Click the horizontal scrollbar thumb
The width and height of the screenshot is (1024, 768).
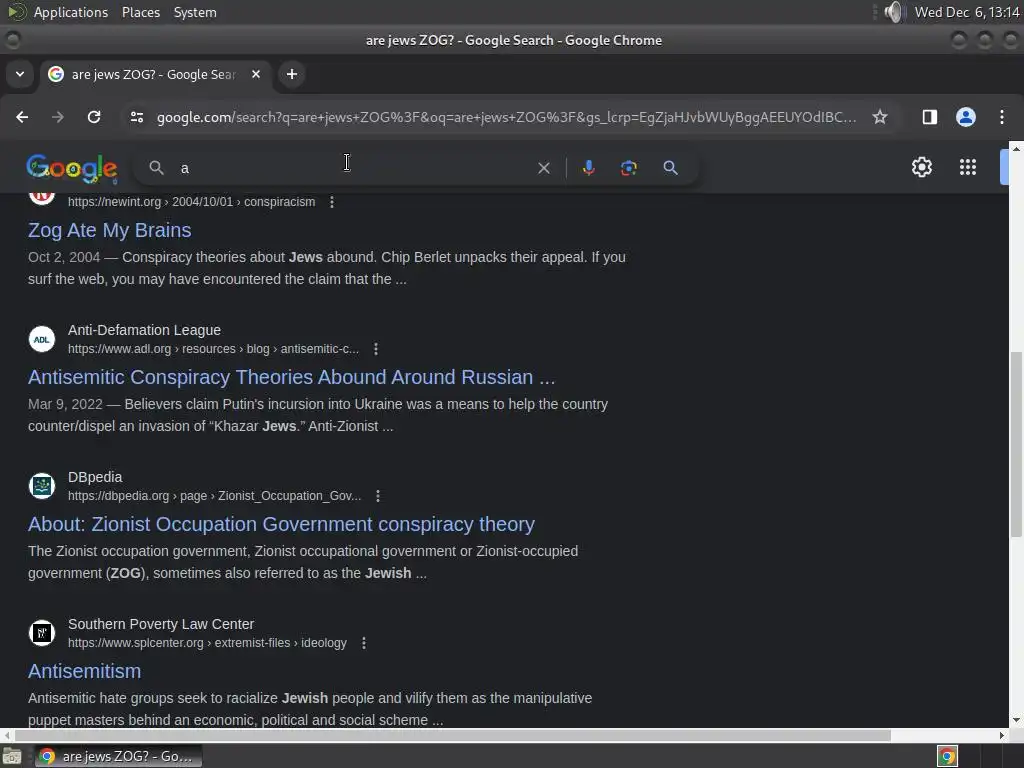click(x=453, y=735)
